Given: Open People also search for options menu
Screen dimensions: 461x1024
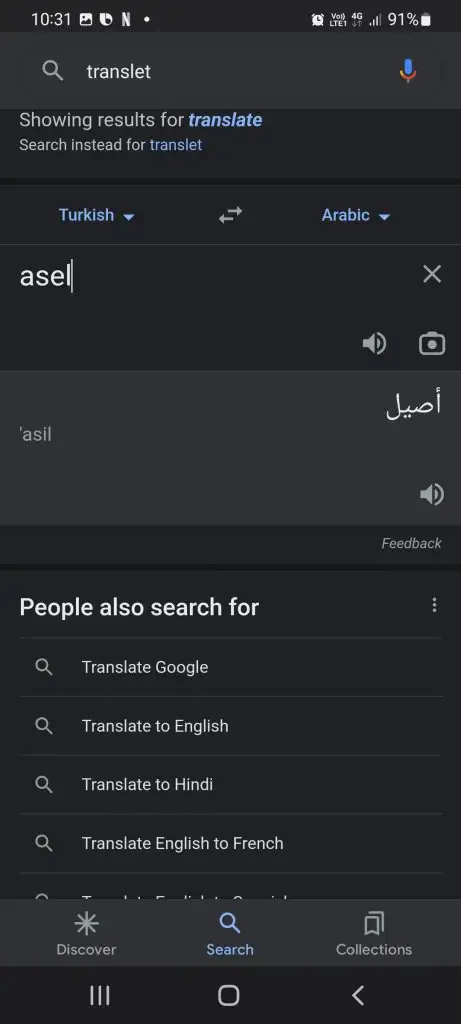Looking at the screenshot, I should (434, 605).
